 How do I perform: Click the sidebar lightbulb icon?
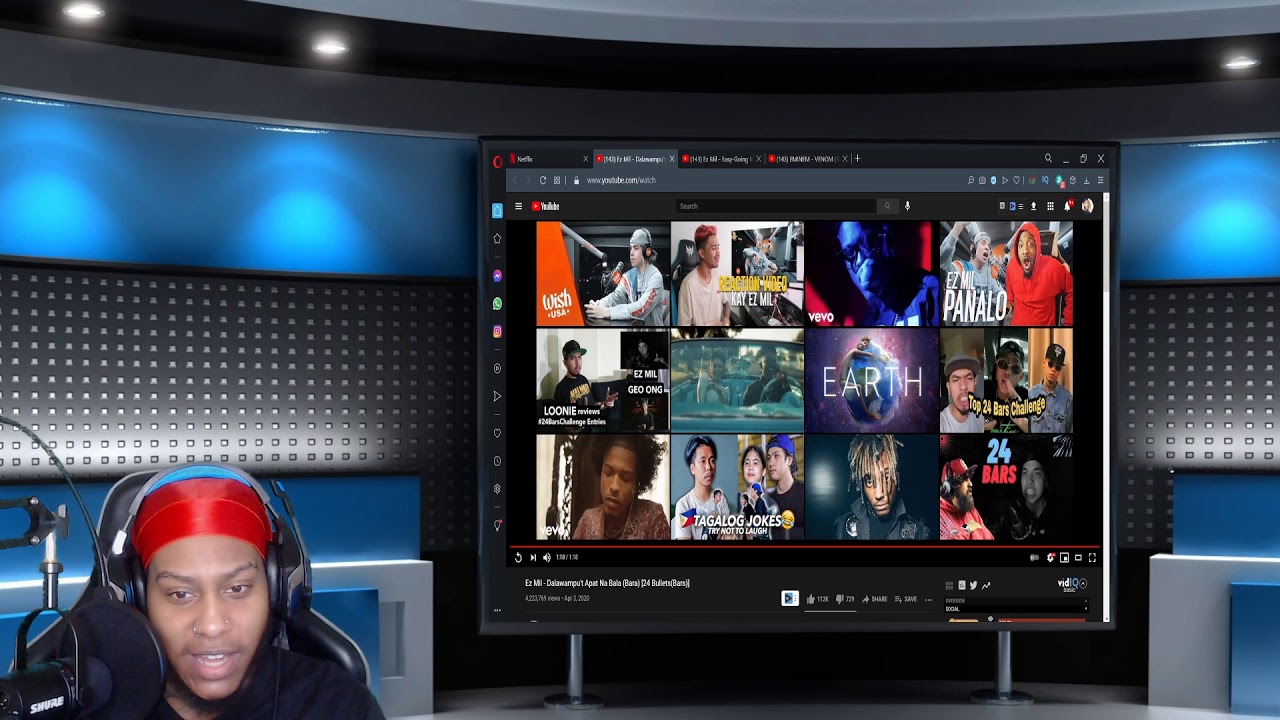(497, 525)
